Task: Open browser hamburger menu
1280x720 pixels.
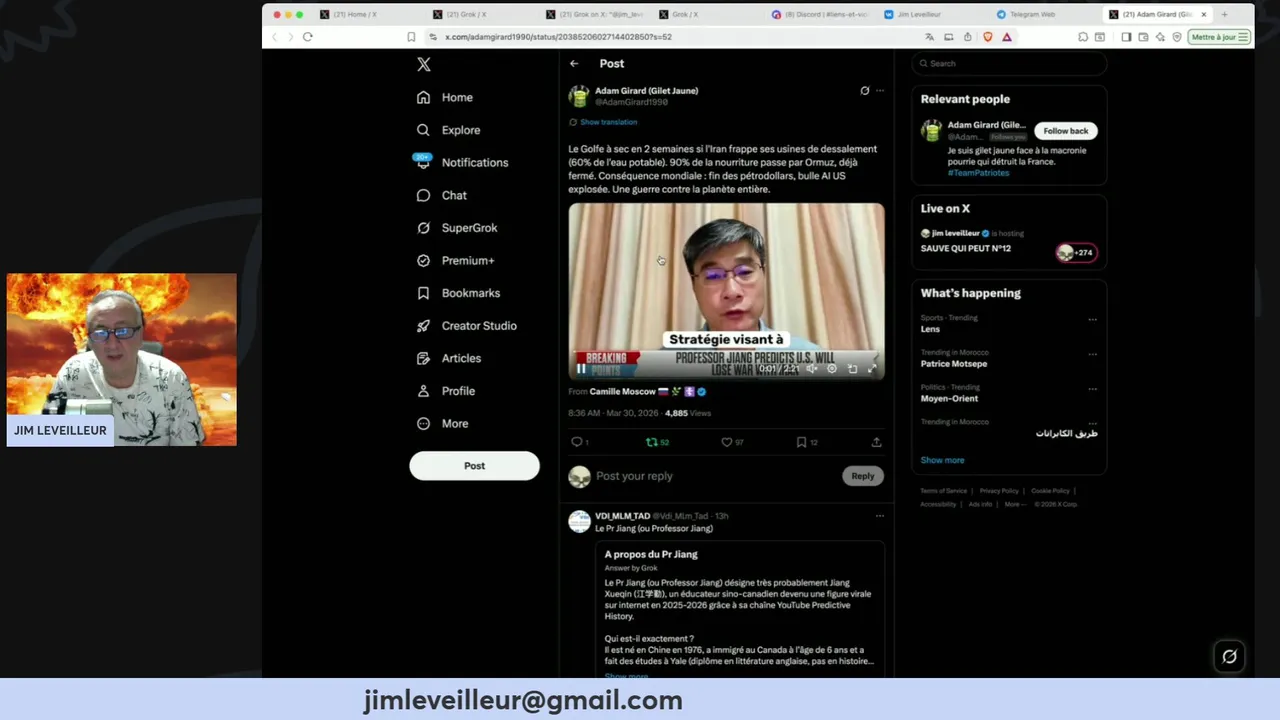Action: pos(1243,37)
